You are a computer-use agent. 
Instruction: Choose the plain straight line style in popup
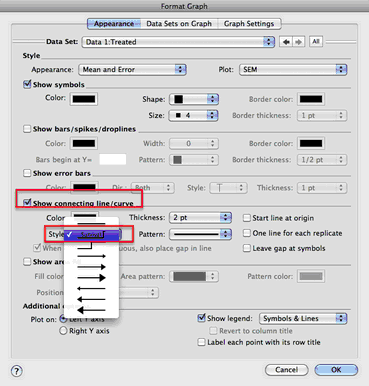91,224
